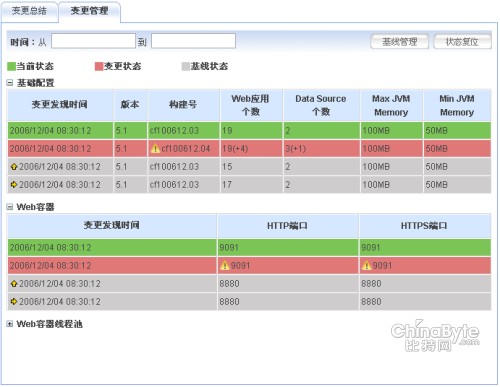Click 50MB in the red row
Screen dimensions: 500x387
click(x=437, y=148)
